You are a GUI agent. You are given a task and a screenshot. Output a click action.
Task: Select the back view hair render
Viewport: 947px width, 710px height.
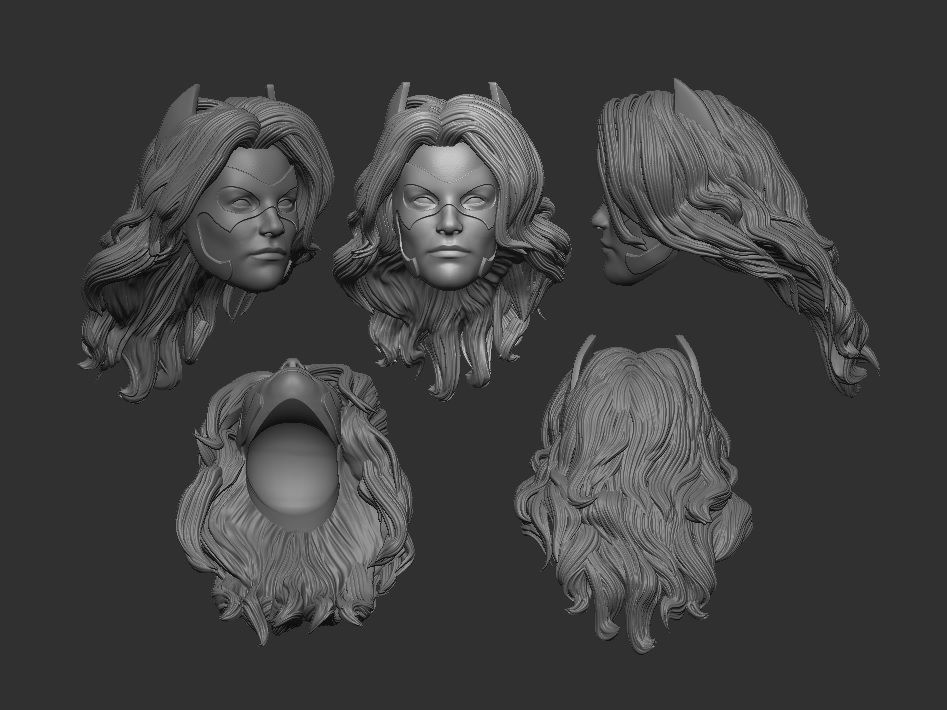click(634, 493)
